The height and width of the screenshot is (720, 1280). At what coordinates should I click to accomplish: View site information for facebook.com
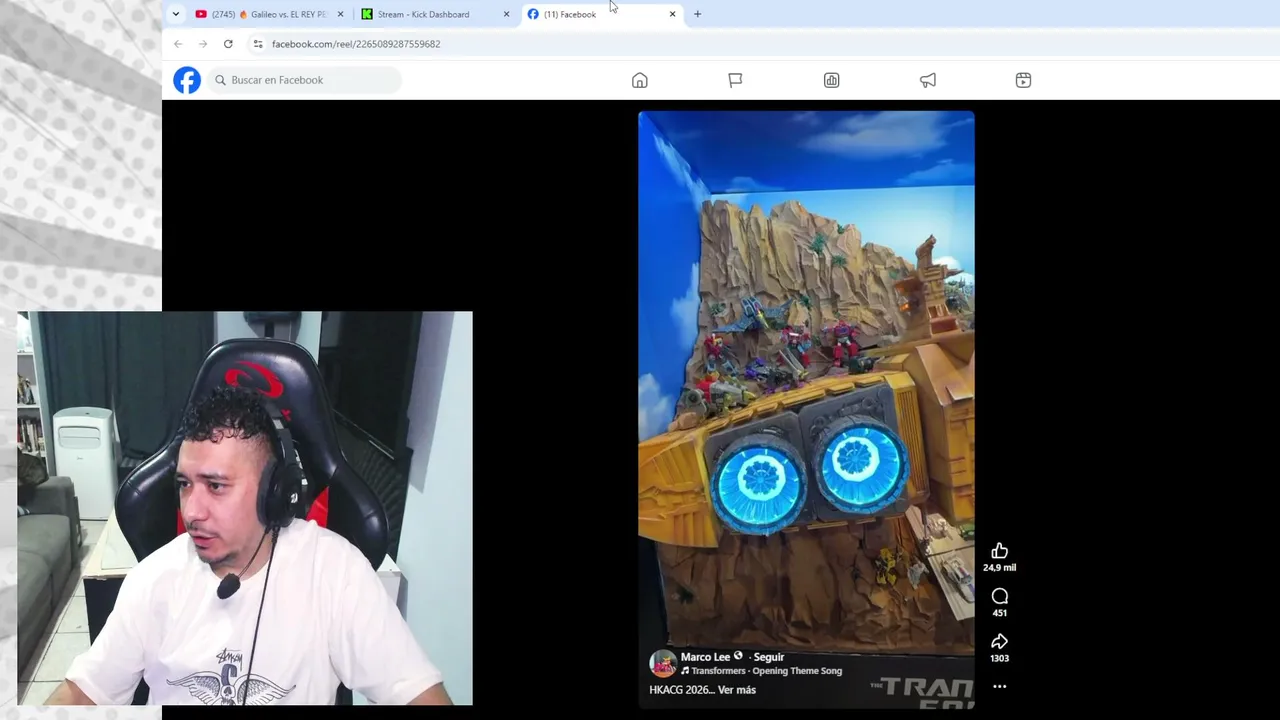point(258,44)
